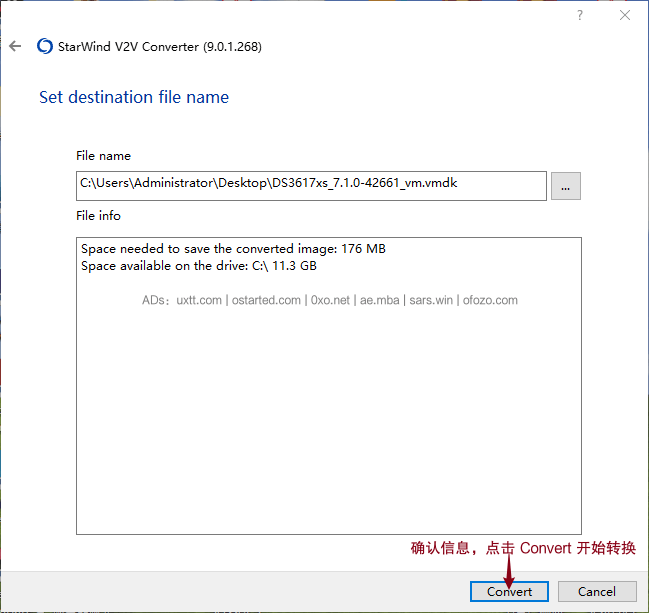Click the 'Space needed to save the converted image: 176 MB' line

233,249
